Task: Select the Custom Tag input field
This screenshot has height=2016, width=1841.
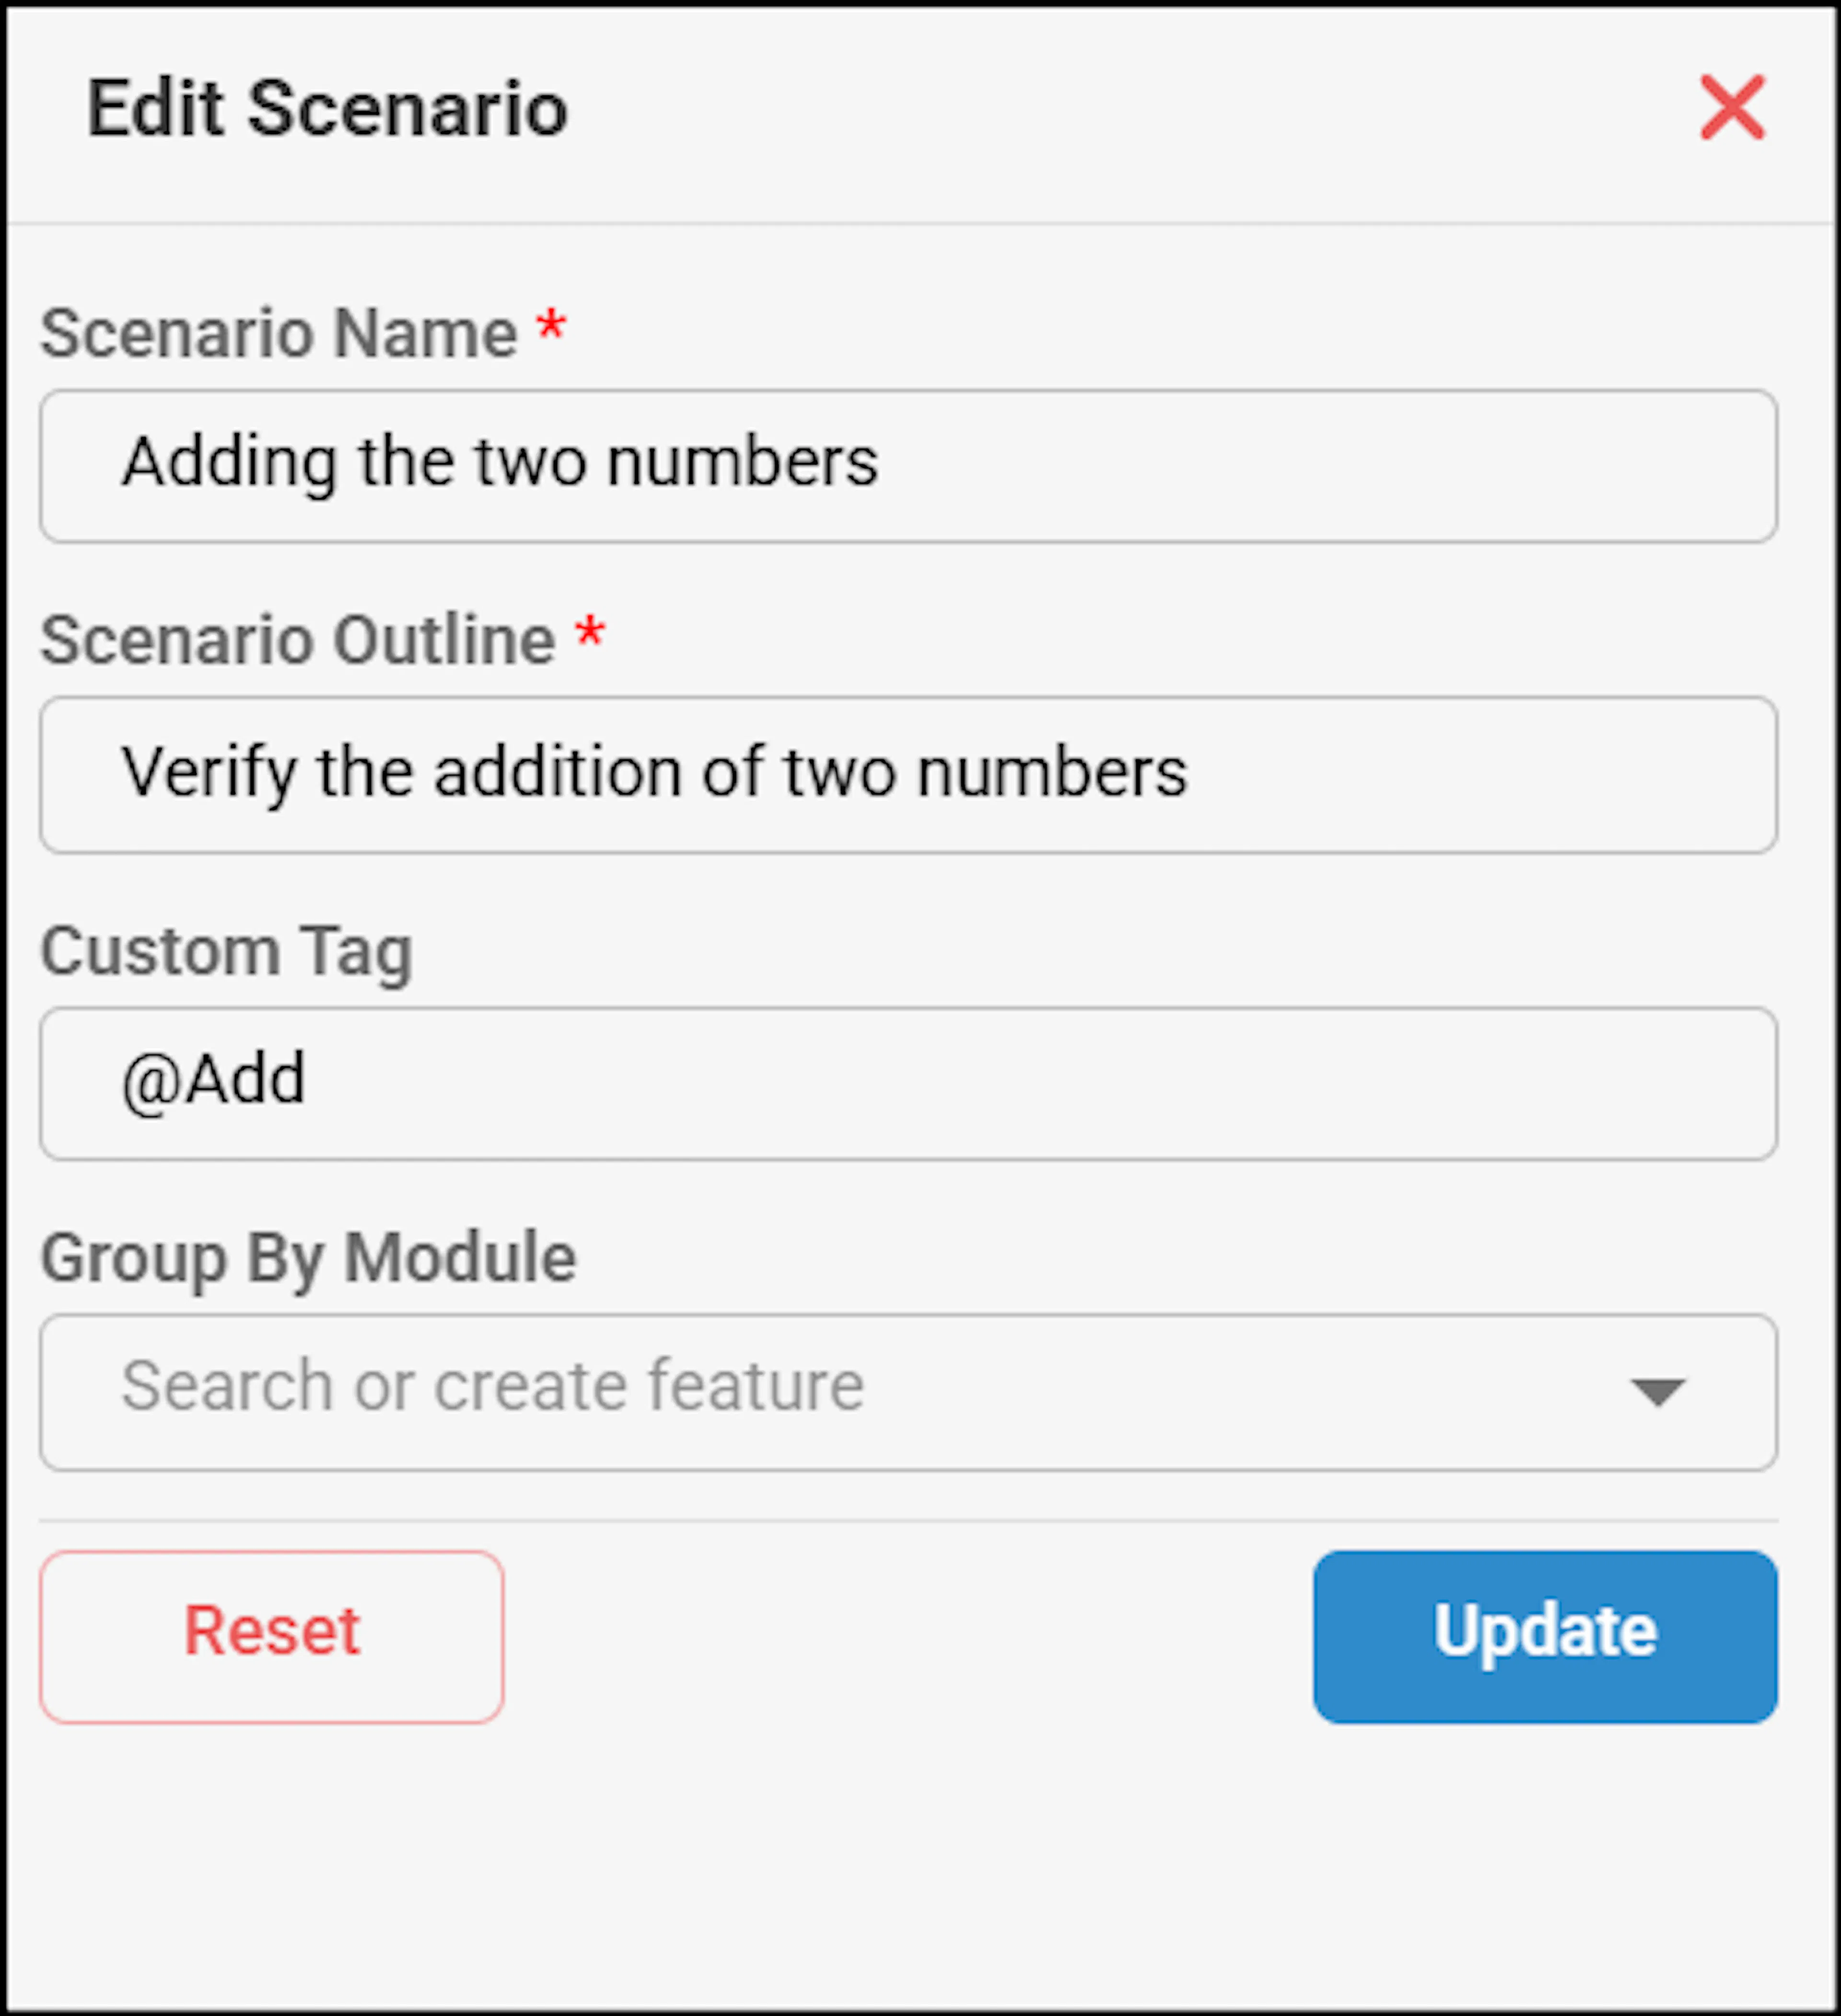Action: 908,1084
